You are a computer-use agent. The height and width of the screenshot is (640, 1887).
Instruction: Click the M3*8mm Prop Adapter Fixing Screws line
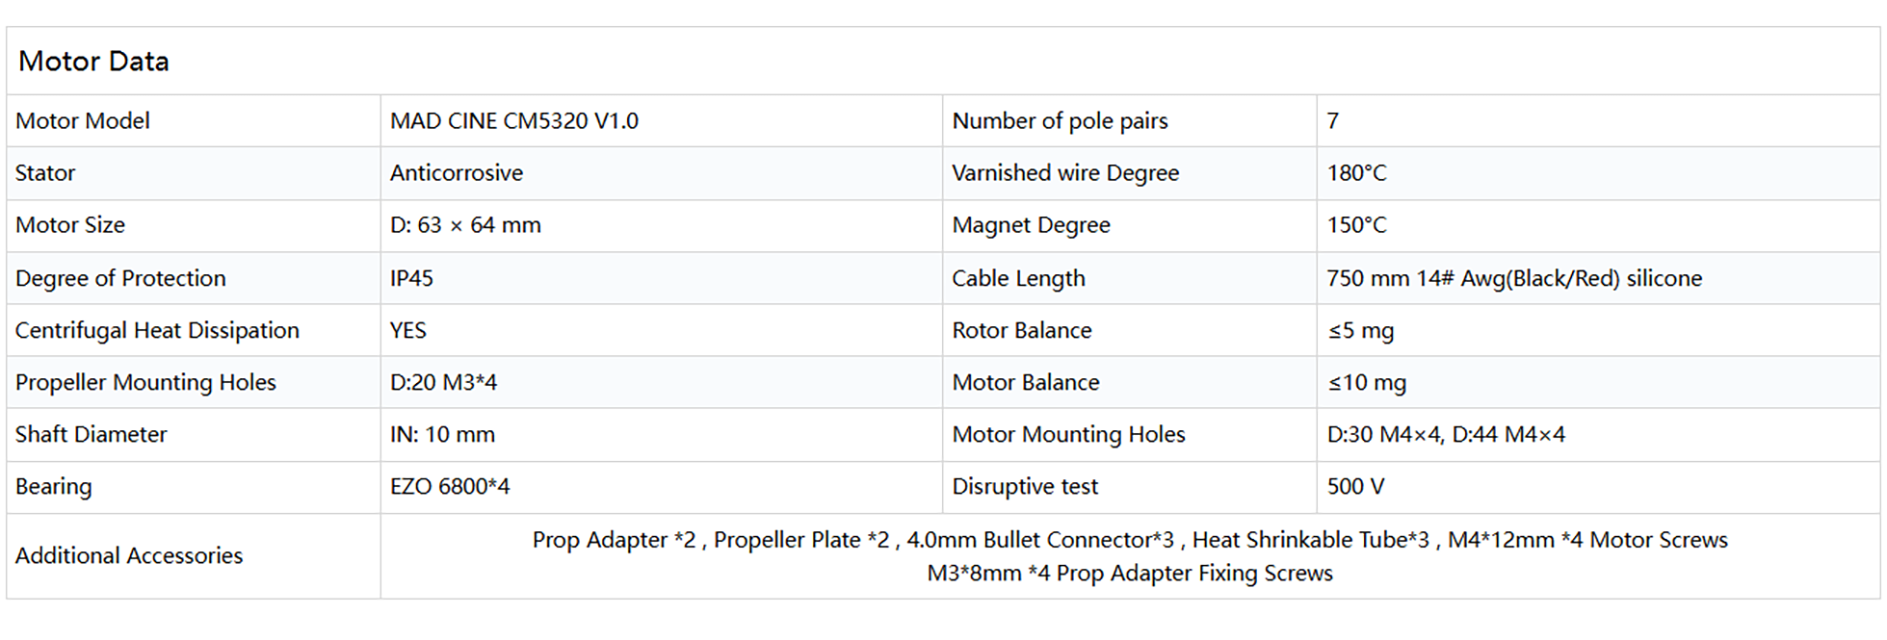(x=1129, y=573)
